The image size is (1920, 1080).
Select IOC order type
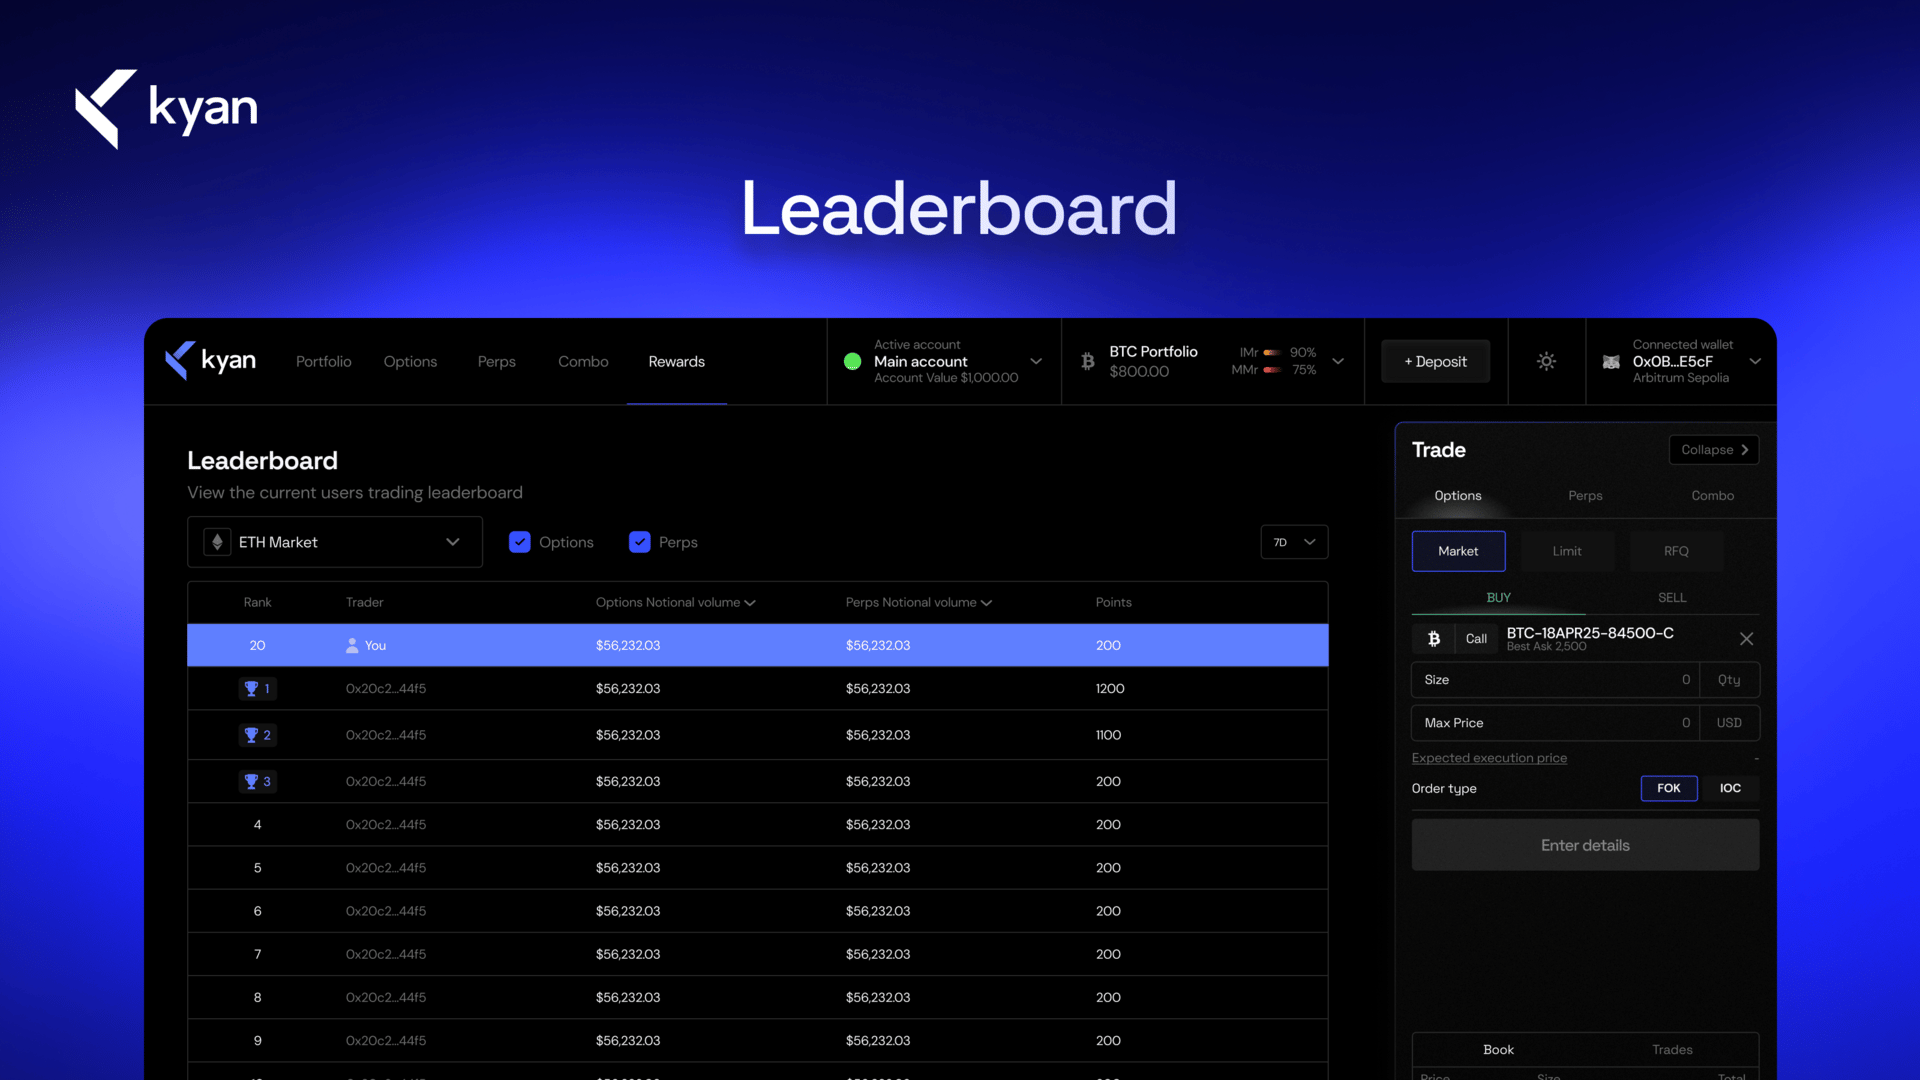point(1730,788)
